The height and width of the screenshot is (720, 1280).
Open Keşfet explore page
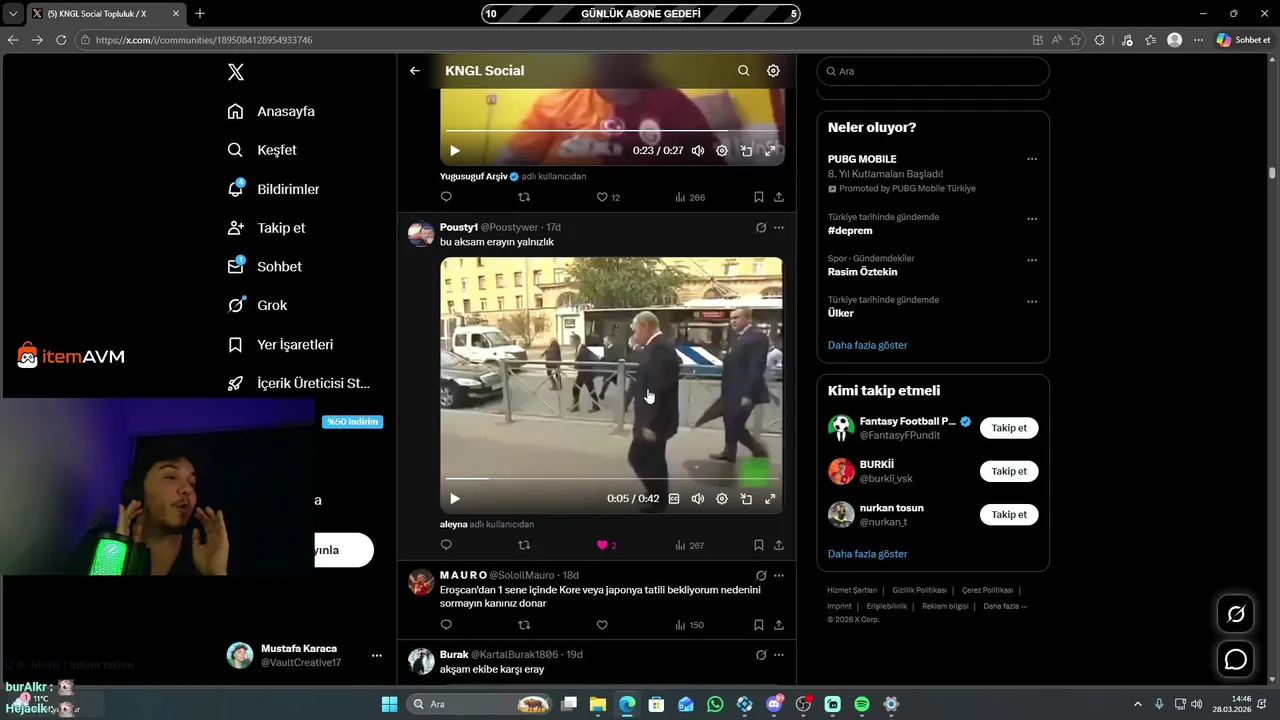click(x=262, y=150)
